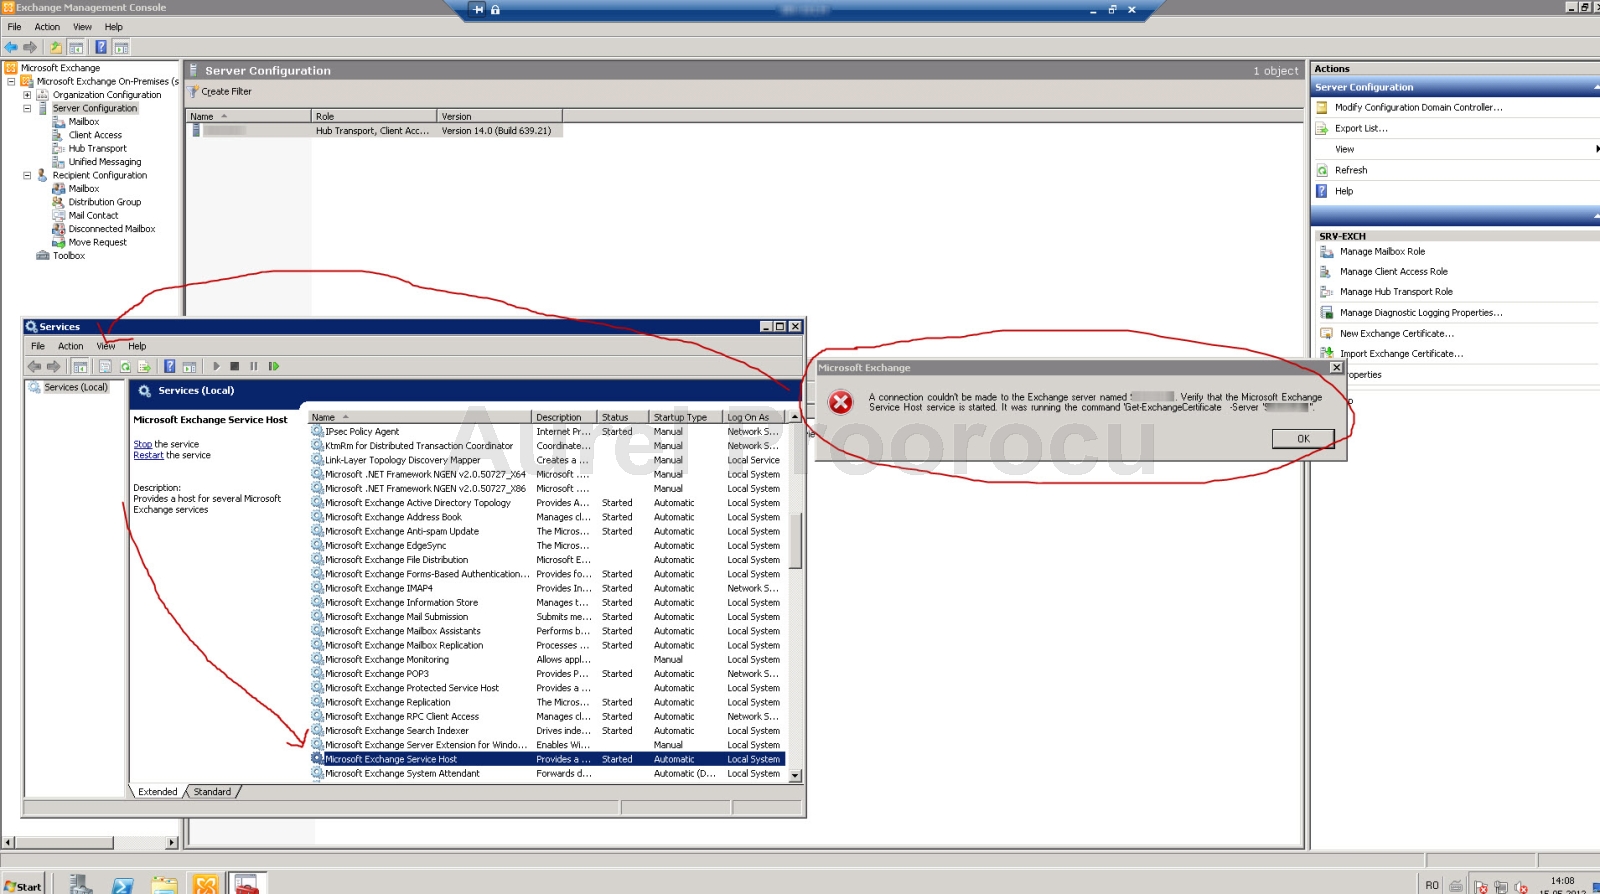The image size is (1600, 894).
Task: Collapse the Microsoft Exchange On-Premises node
Action: (11, 82)
